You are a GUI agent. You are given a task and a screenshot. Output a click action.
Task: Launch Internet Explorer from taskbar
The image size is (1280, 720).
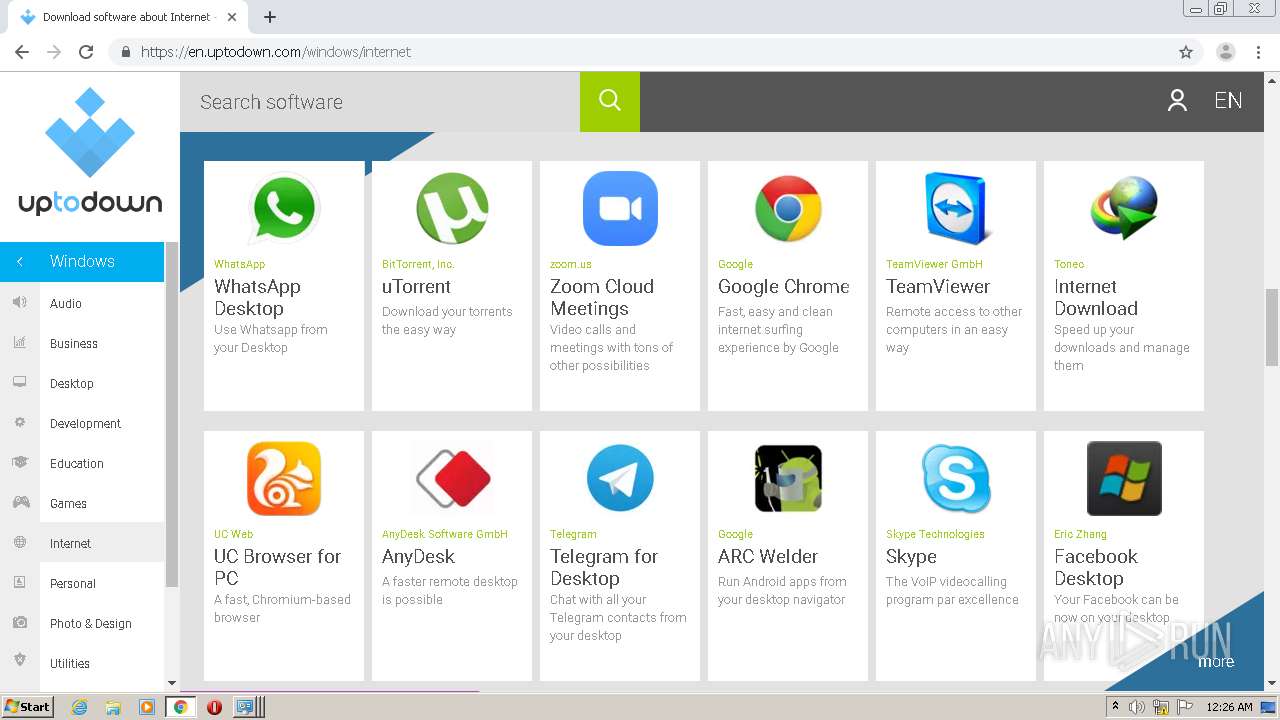click(x=79, y=707)
